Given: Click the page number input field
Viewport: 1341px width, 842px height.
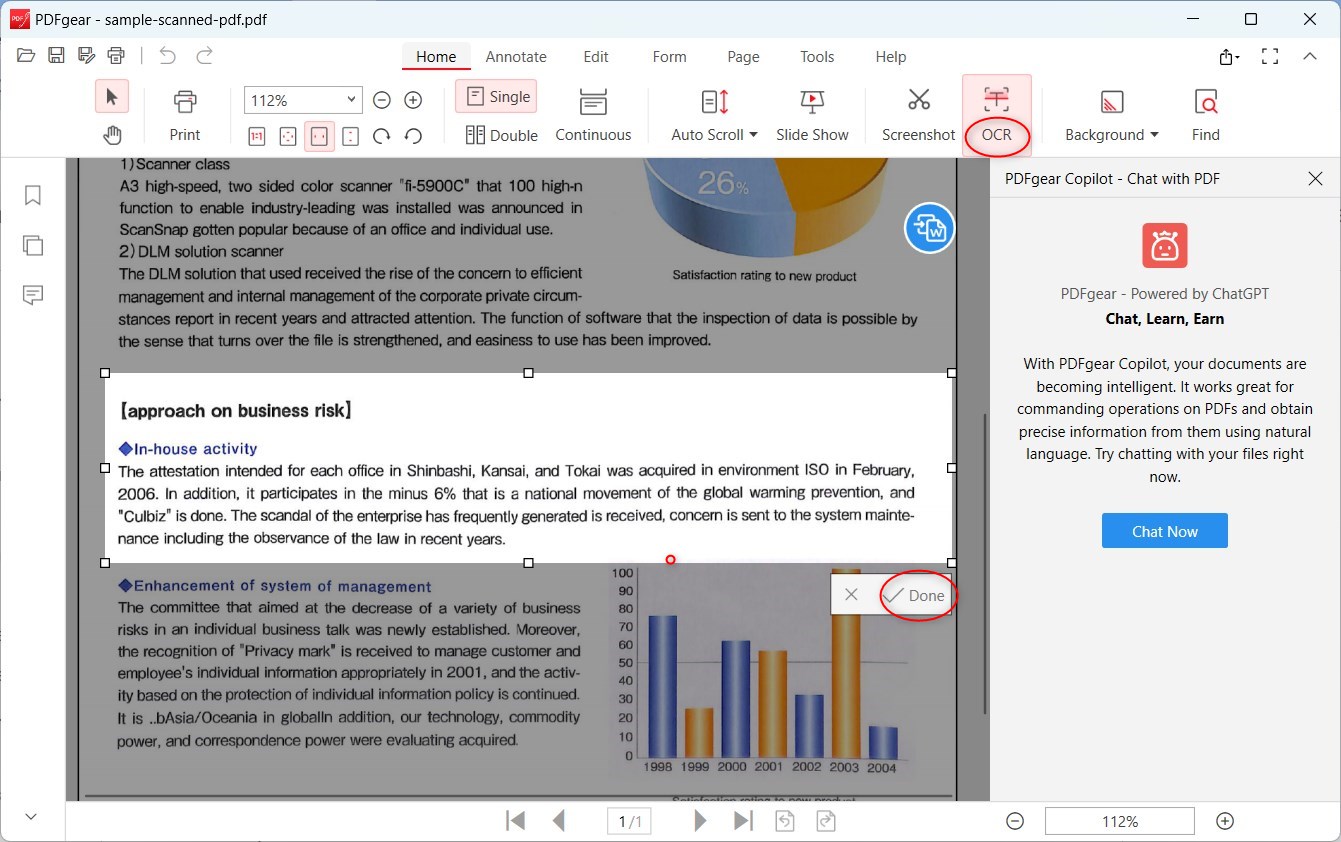Looking at the screenshot, I should [629, 821].
